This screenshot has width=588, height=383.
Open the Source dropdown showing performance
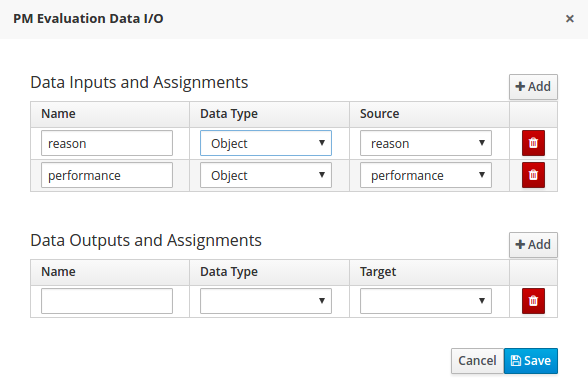click(426, 175)
